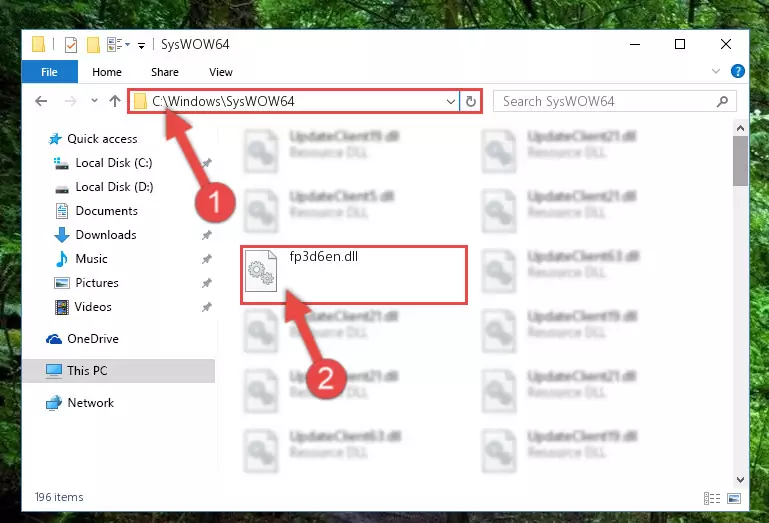Click the pin icon beside Local Disk (C:)
Viewport: 769px width, 523px height.
tap(206, 163)
